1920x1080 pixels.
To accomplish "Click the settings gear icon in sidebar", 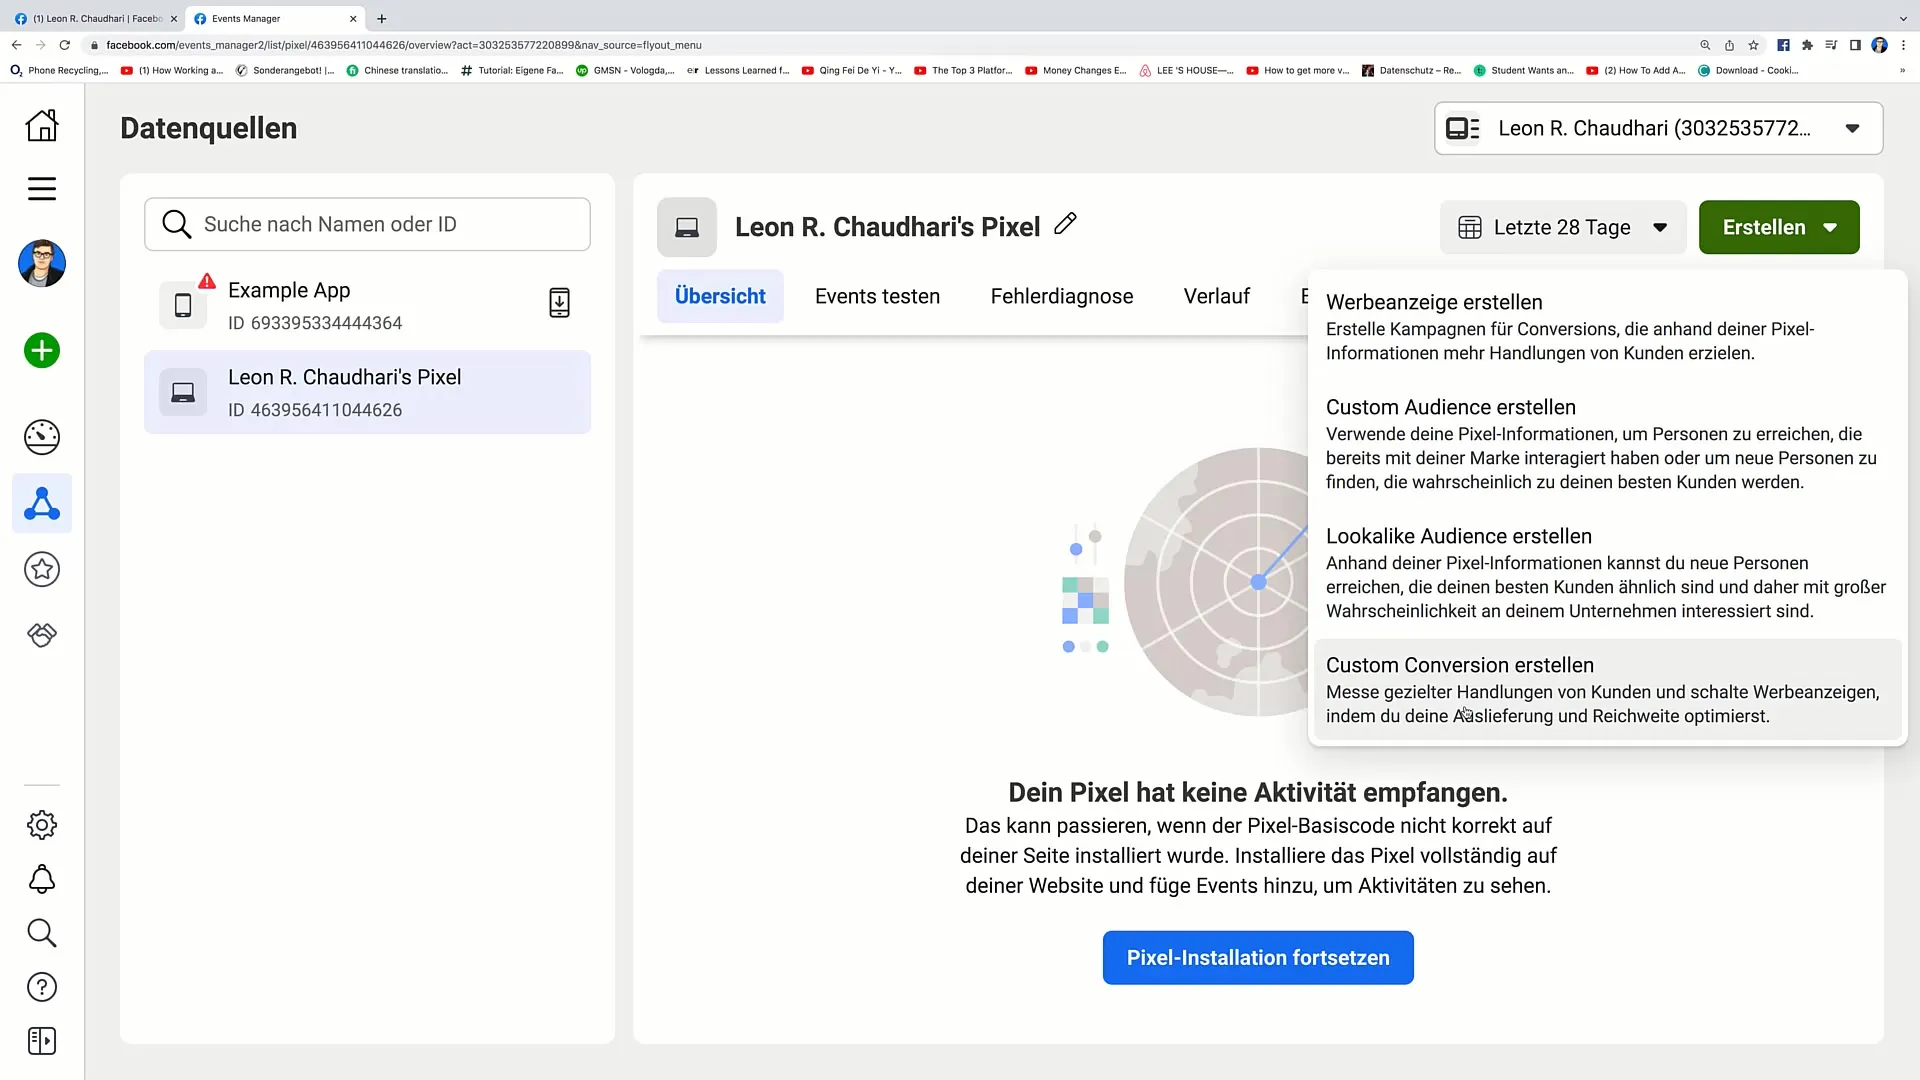I will click(x=42, y=824).
